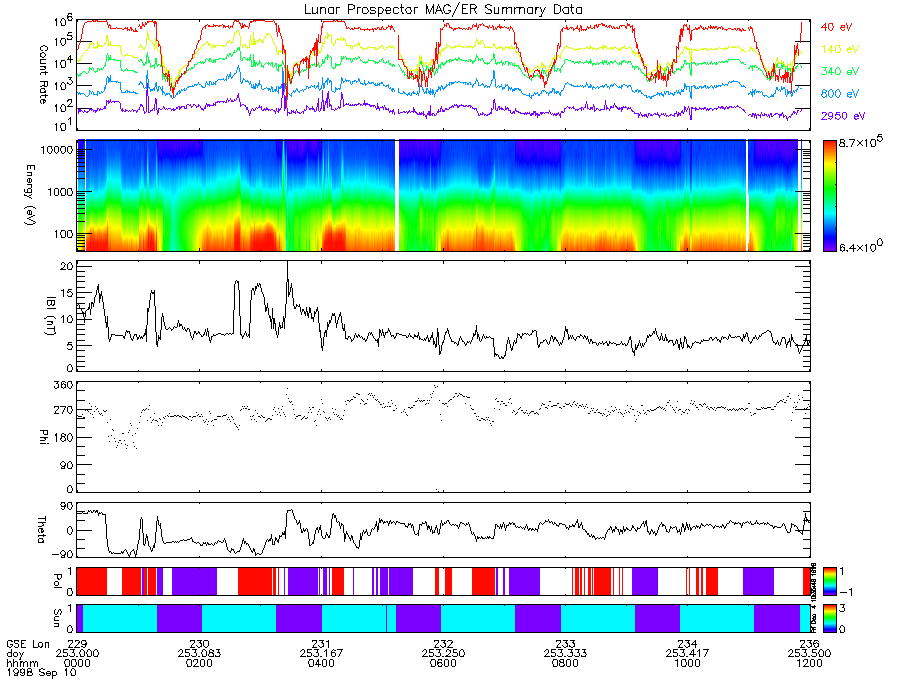Screen dimensions: 900x700
Task: Click the '0600' time tick label
Action: (443, 663)
